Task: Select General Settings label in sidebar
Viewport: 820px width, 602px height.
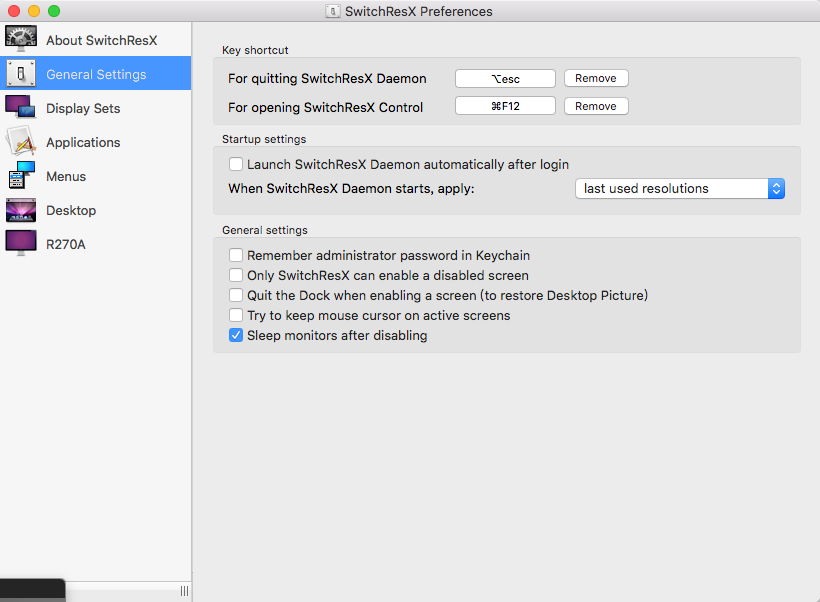Action: click(96, 74)
